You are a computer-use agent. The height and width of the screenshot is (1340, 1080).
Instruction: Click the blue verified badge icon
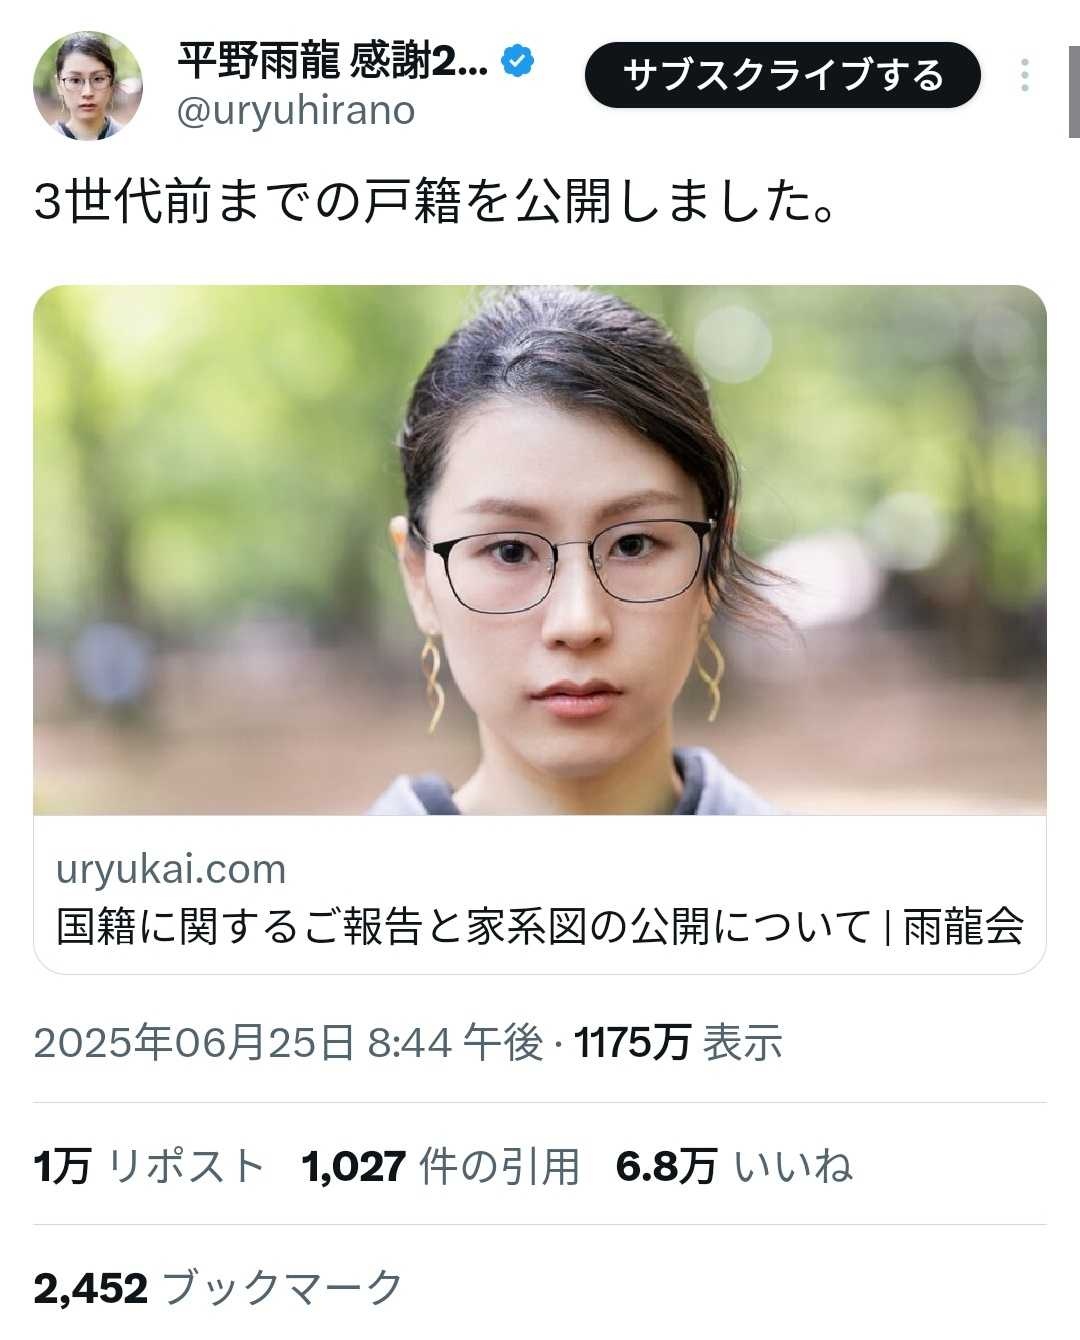(517, 62)
